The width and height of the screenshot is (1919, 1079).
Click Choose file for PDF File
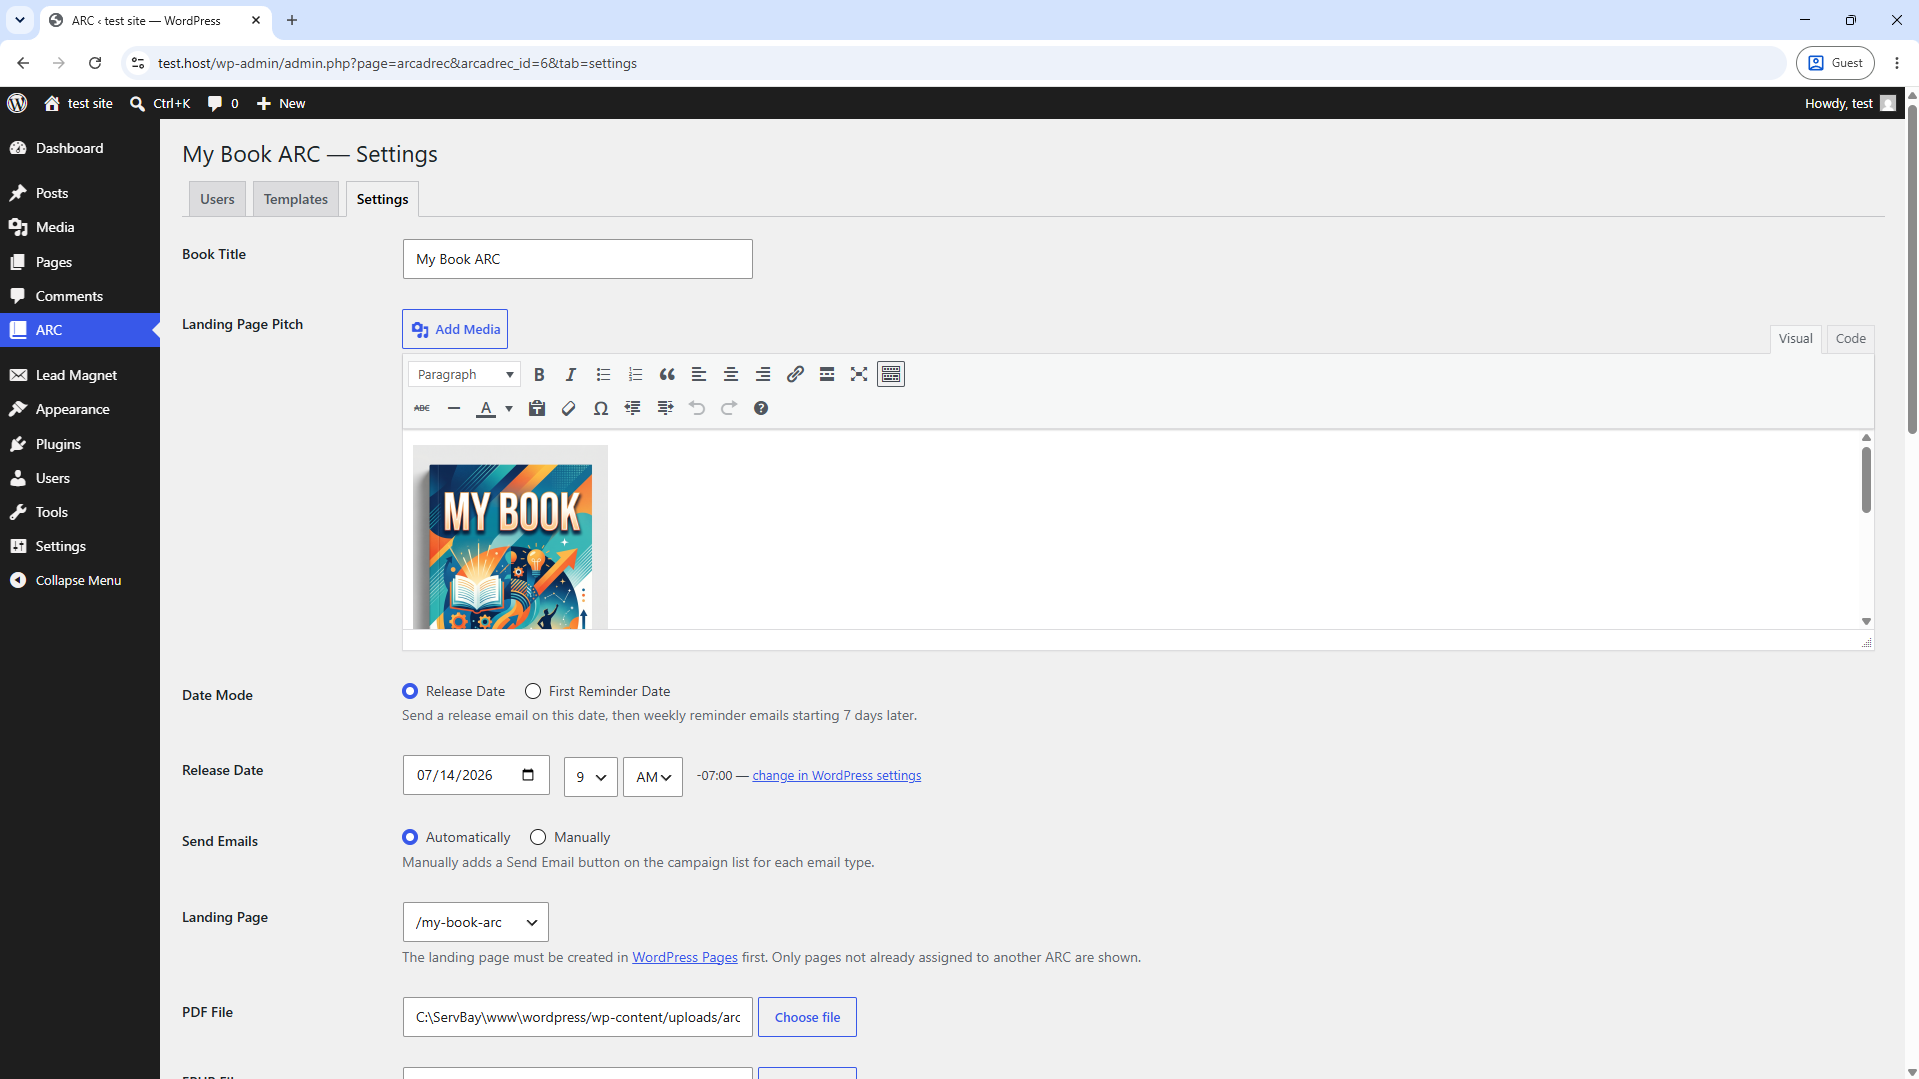tap(807, 1017)
